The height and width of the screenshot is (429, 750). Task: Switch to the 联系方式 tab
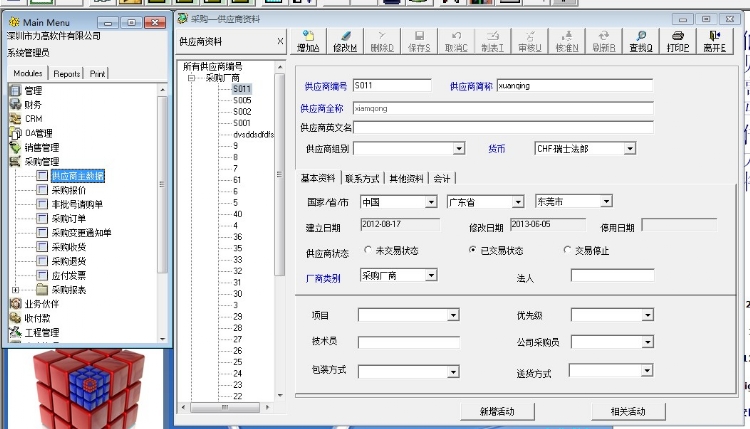362,178
